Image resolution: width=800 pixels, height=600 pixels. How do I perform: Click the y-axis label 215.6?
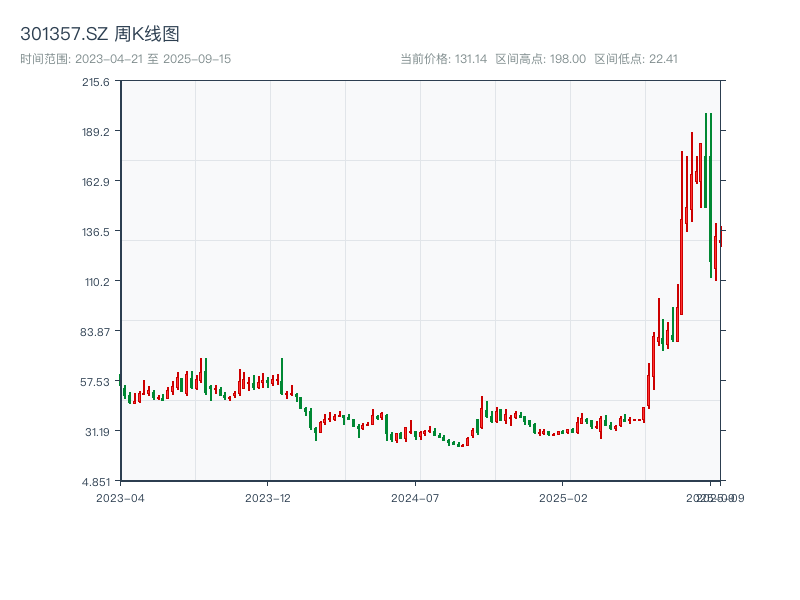96,82
